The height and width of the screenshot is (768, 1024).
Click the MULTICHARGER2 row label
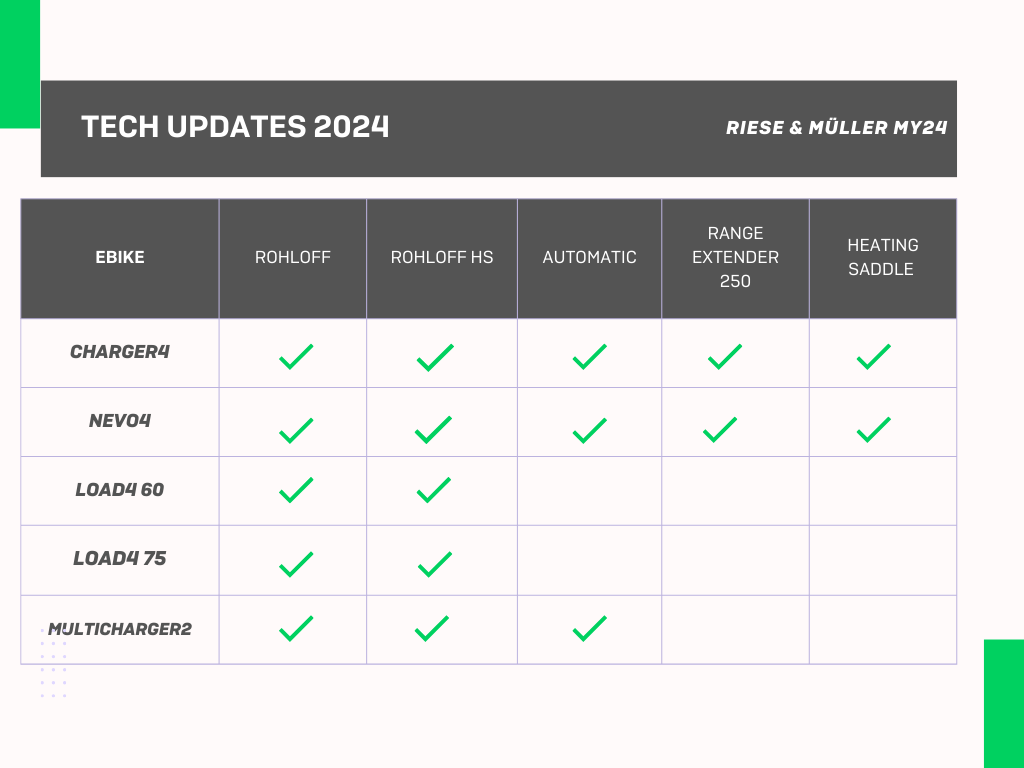click(x=120, y=629)
